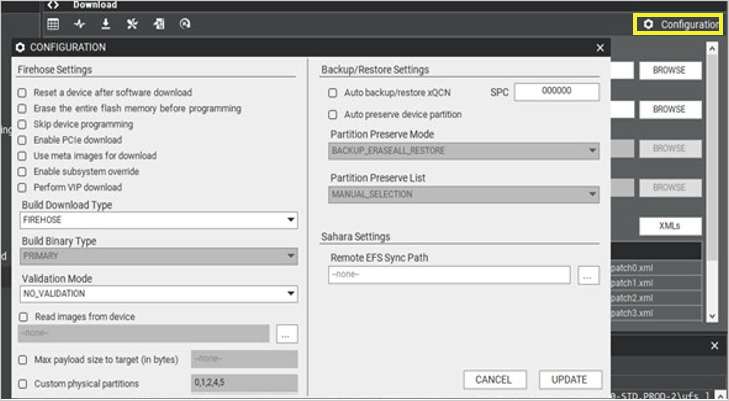This screenshot has height=401, width=729.
Task: Toggle Read images from device checkbox
Action: coord(23,317)
